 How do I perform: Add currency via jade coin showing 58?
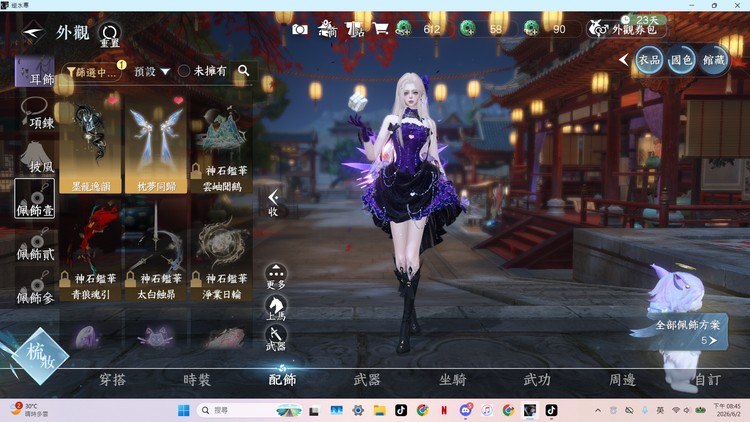(x=468, y=29)
